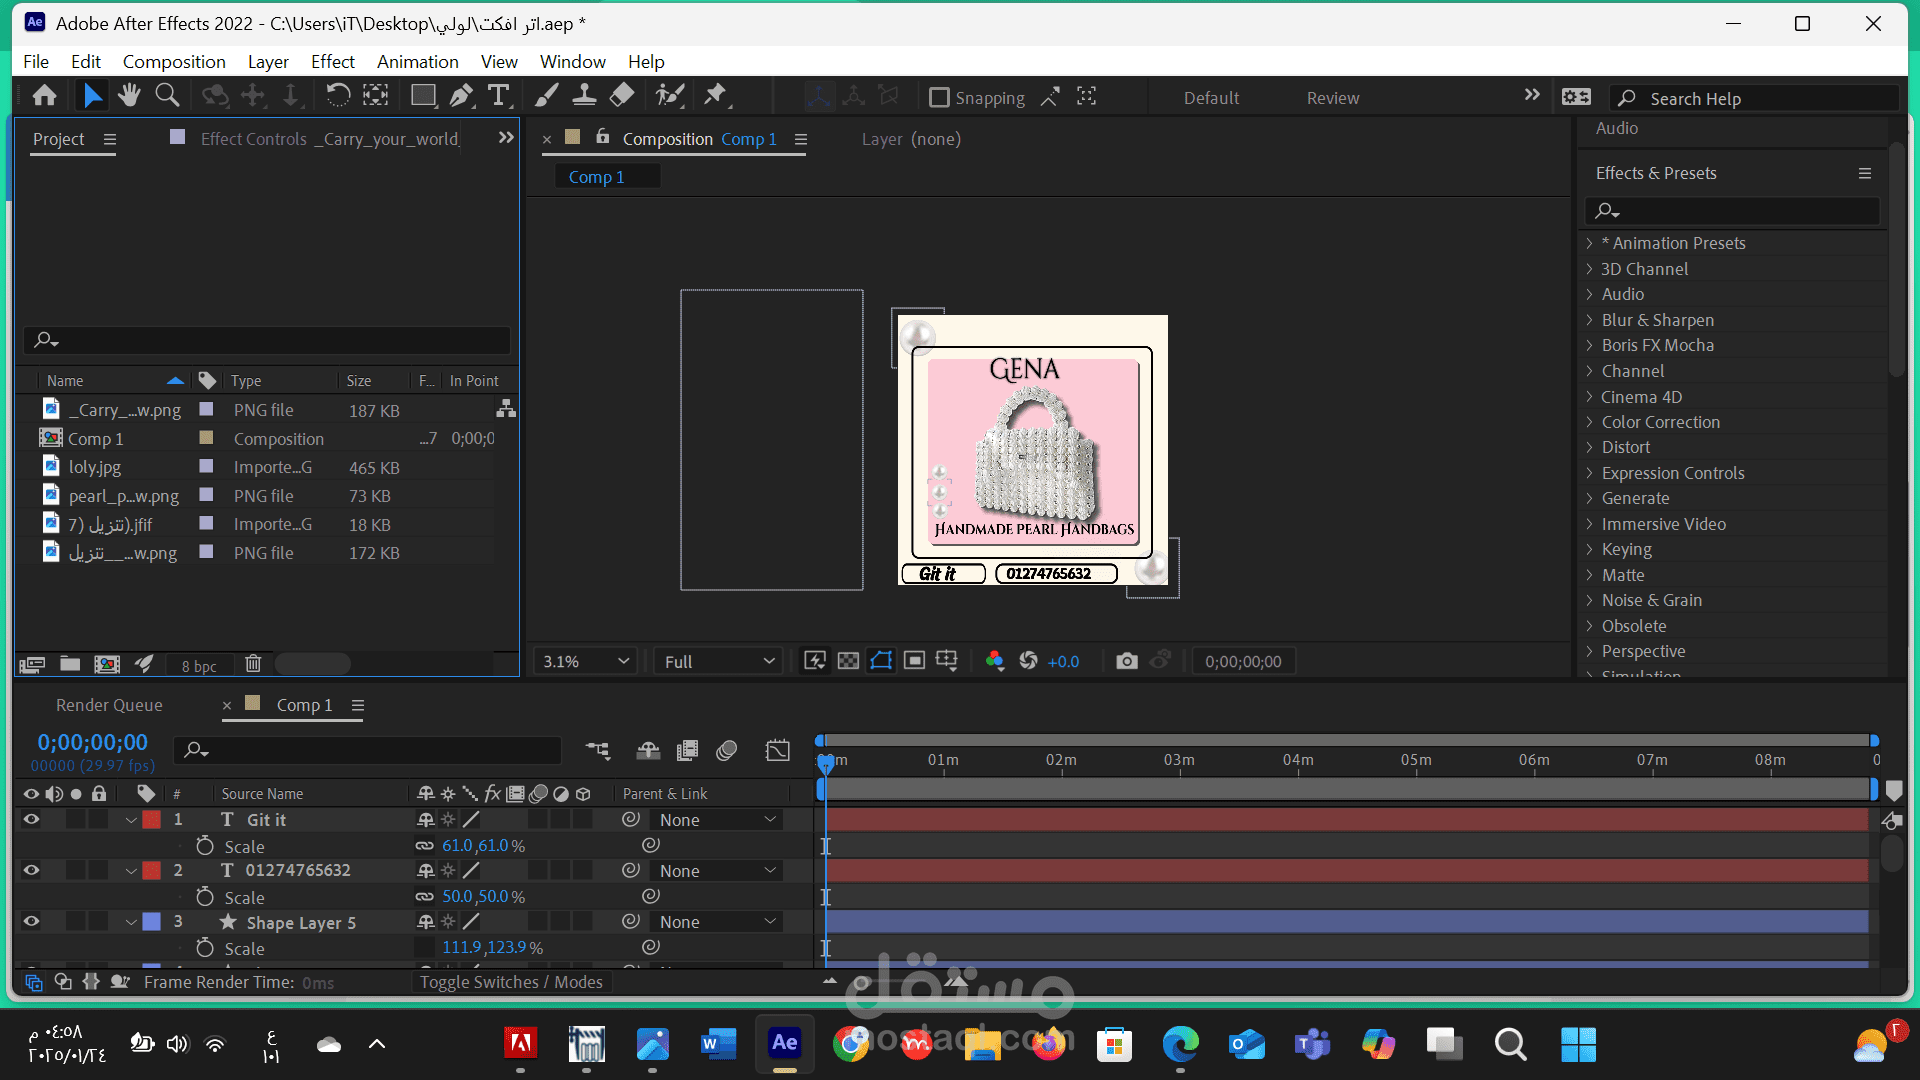Click the red label swatch of layer 2
The height and width of the screenshot is (1080, 1920).
point(152,871)
